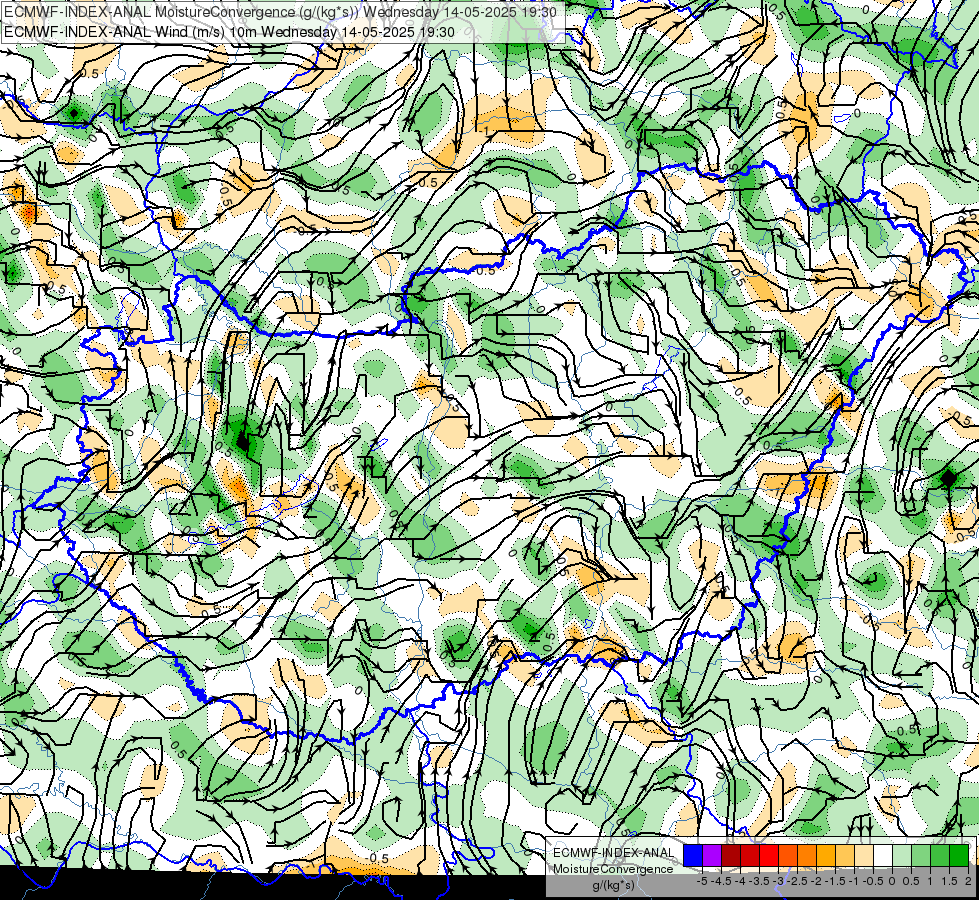
Task: Click the darkest green swatch between 1.5 and 2
Action: click(x=959, y=855)
